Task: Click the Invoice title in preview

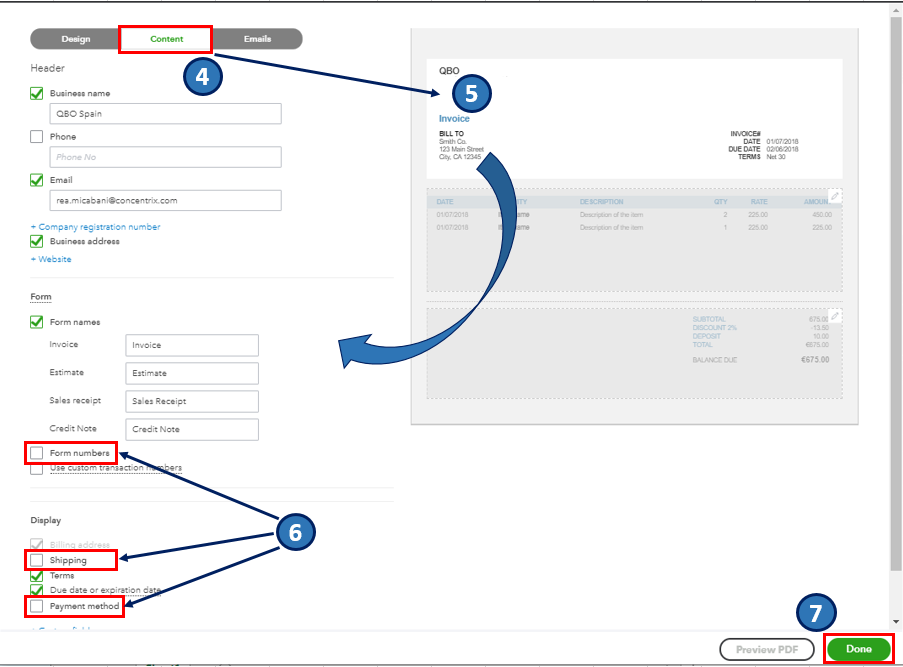Action: [x=454, y=119]
